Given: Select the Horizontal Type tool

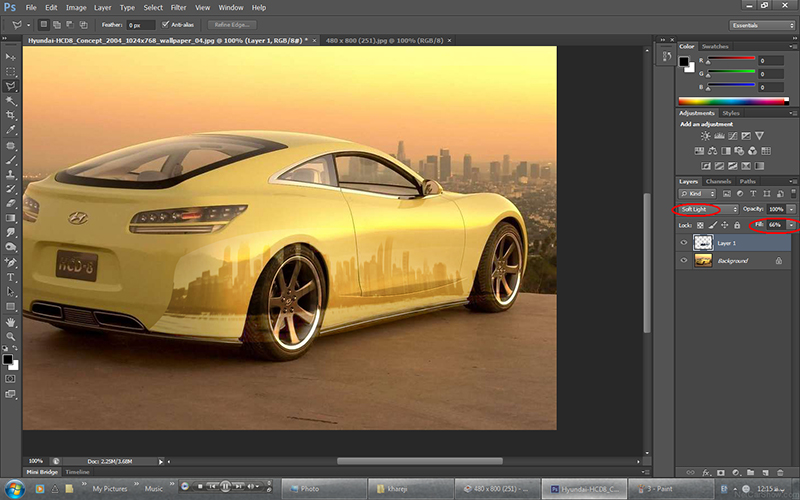Looking at the screenshot, I should click(10, 278).
